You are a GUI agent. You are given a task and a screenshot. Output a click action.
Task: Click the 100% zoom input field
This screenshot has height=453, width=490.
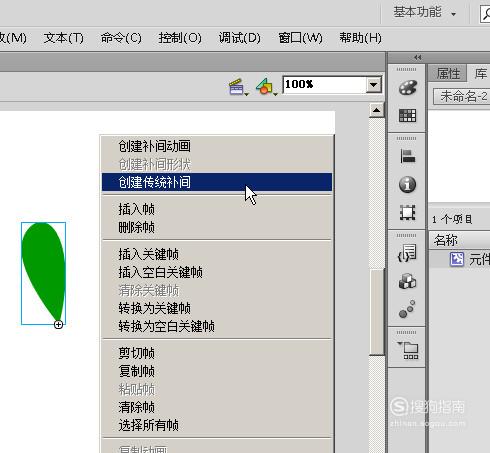(324, 85)
